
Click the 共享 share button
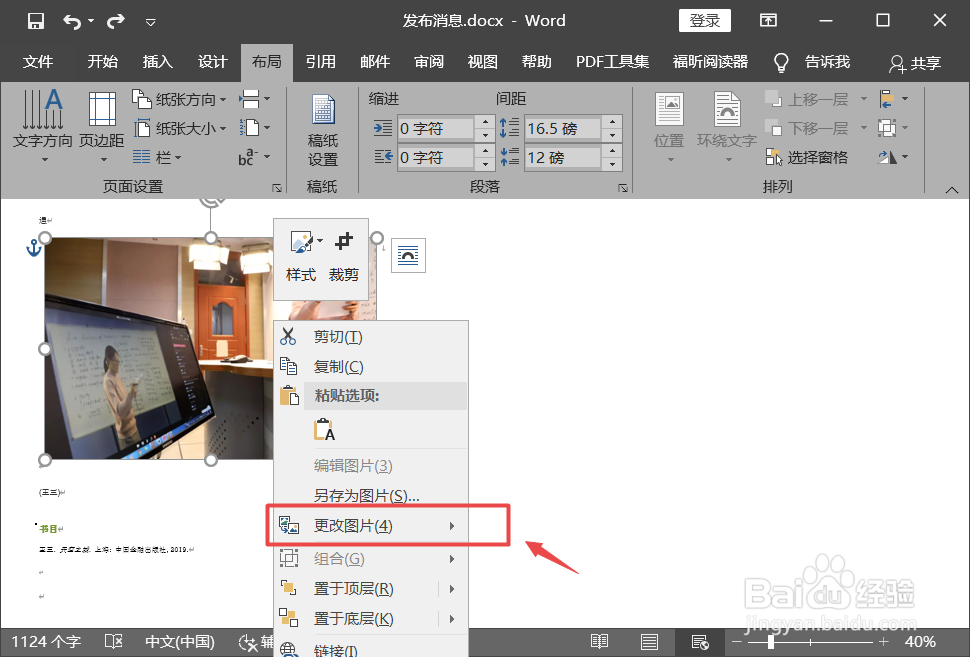pyautogui.click(x=915, y=62)
